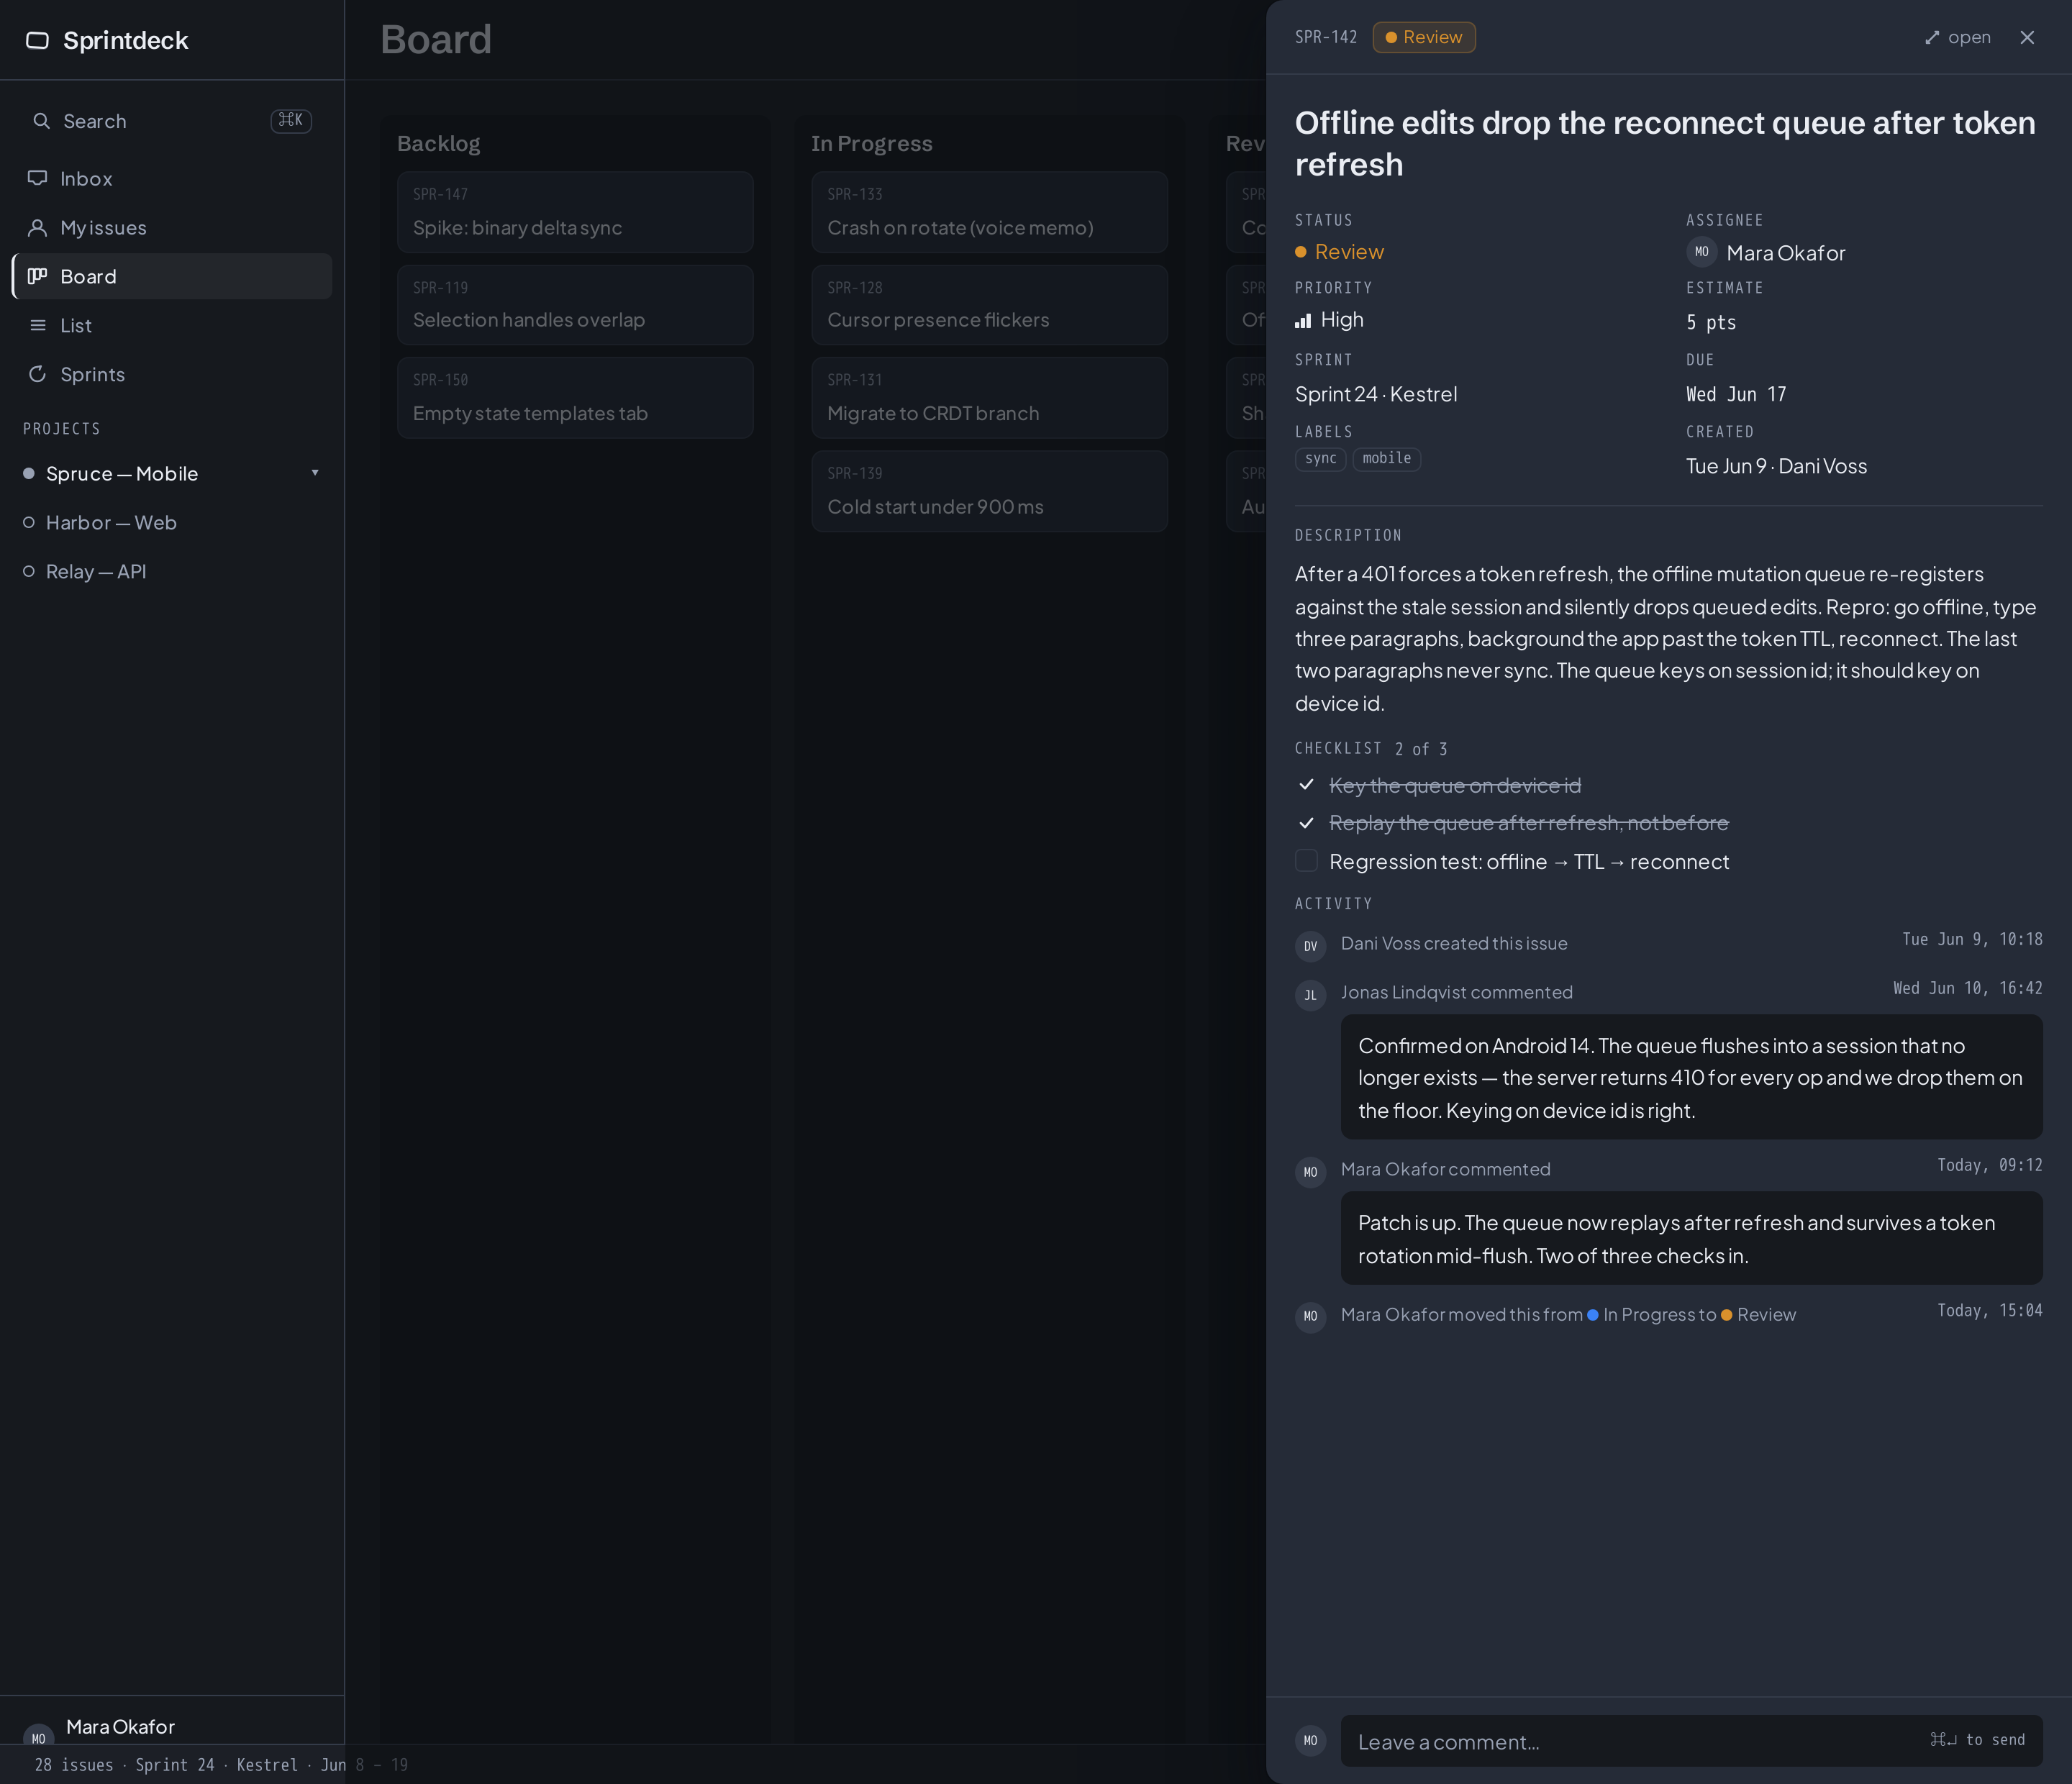2072x1784 pixels.
Task: Uncheck 'Key the queue on device id'
Action: [1306, 785]
